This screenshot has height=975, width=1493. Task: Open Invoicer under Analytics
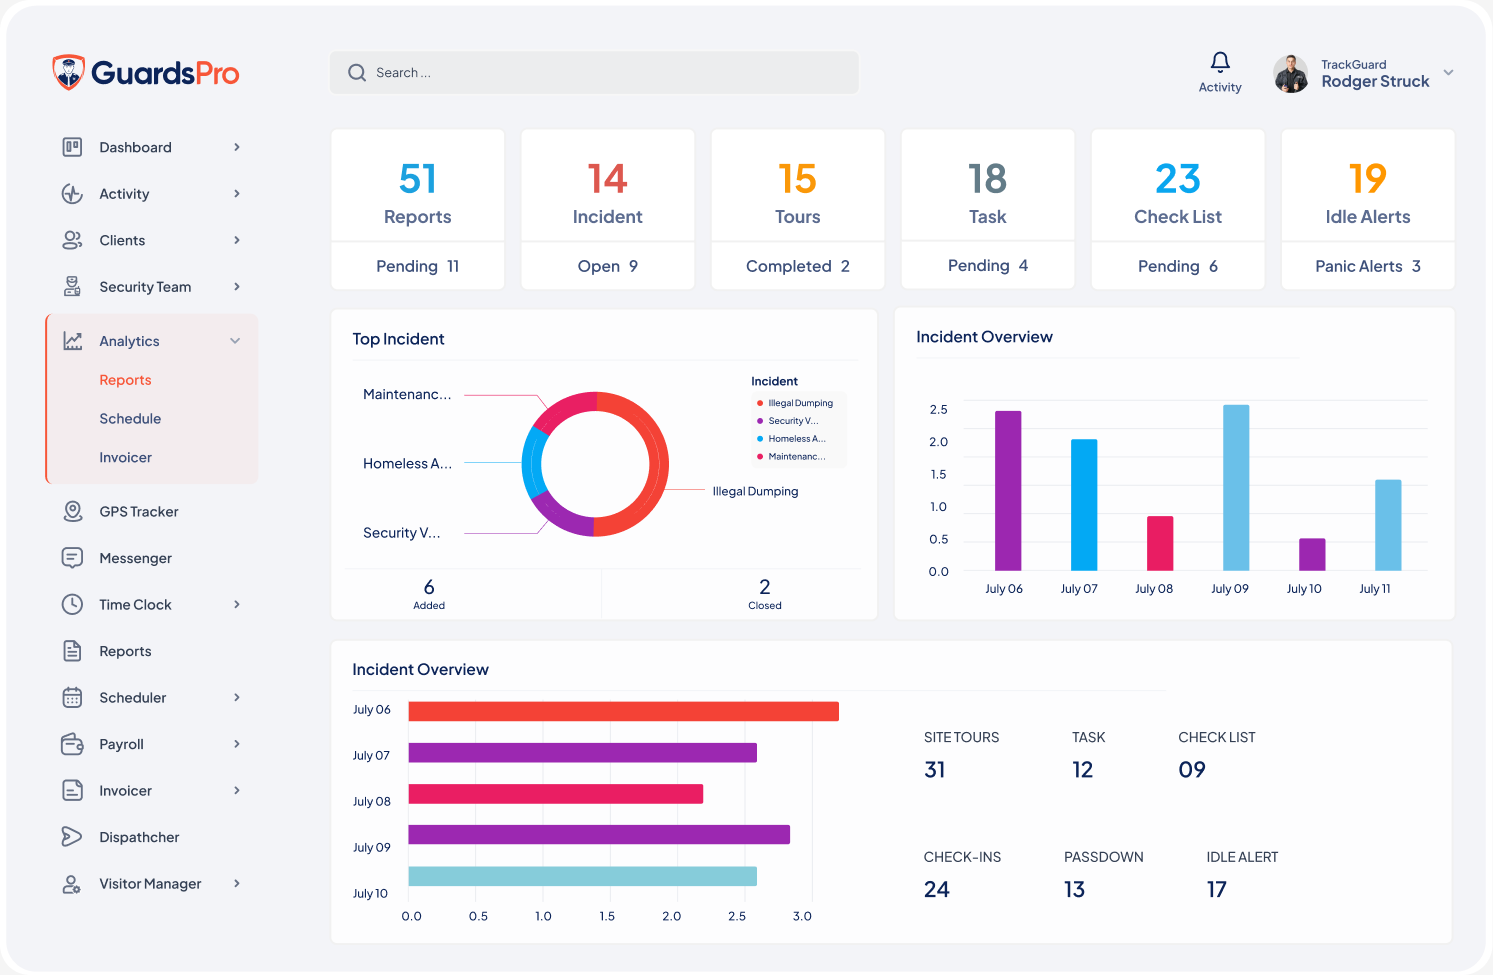click(x=126, y=457)
